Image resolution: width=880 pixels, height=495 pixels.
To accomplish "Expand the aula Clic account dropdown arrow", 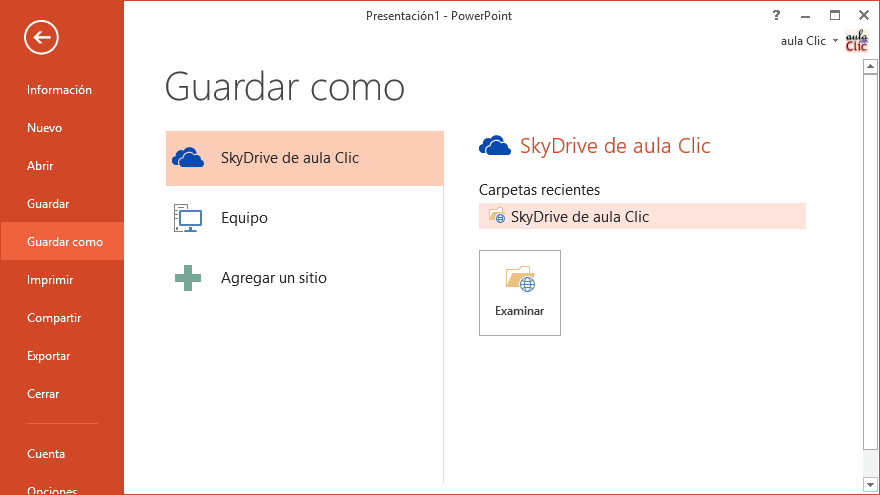I will (x=836, y=41).
